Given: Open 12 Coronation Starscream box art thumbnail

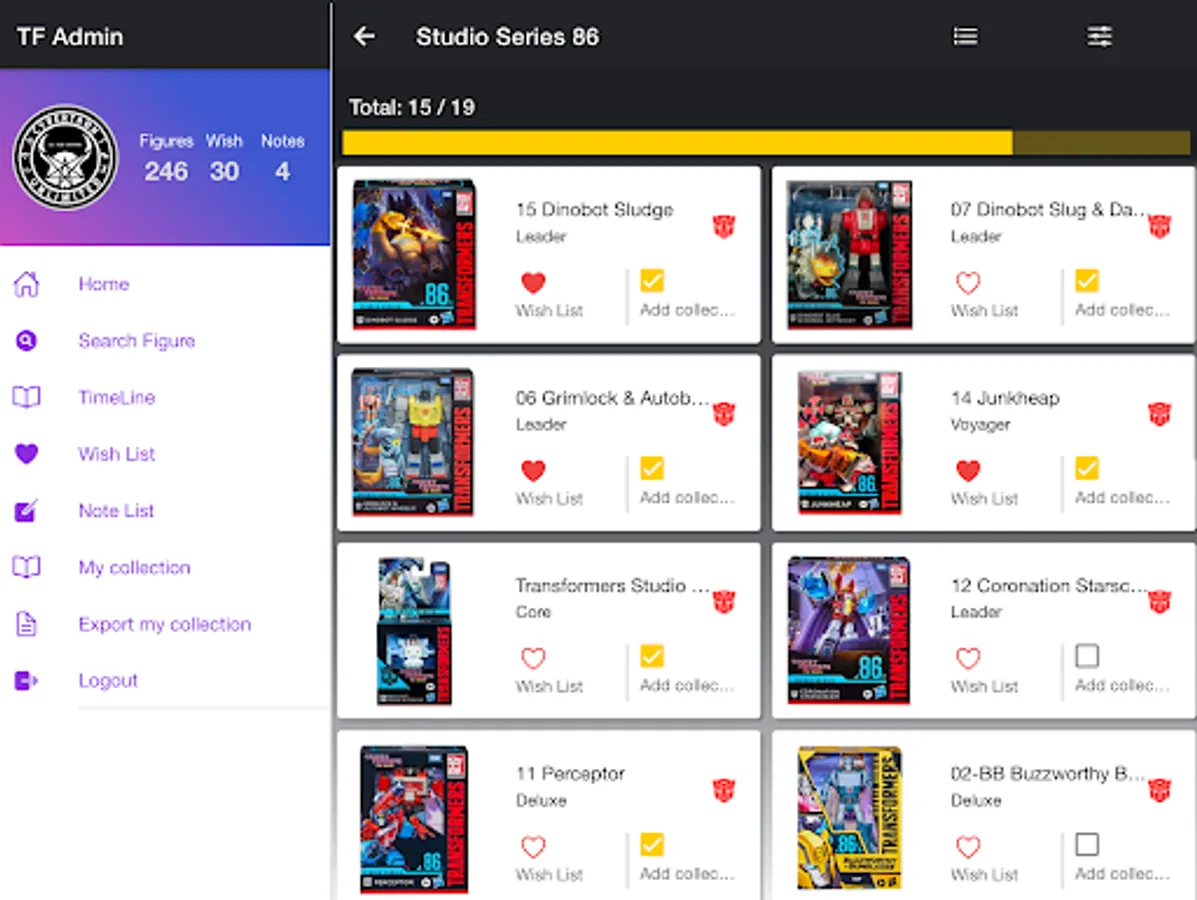Looking at the screenshot, I should pyautogui.click(x=849, y=630).
